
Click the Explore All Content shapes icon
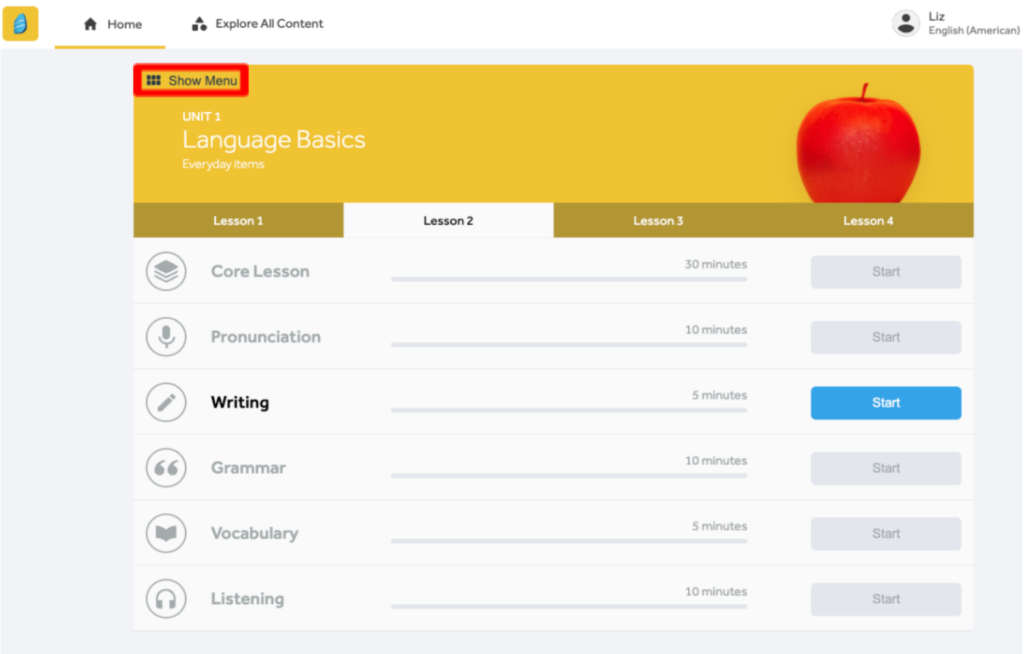(x=199, y=24)
